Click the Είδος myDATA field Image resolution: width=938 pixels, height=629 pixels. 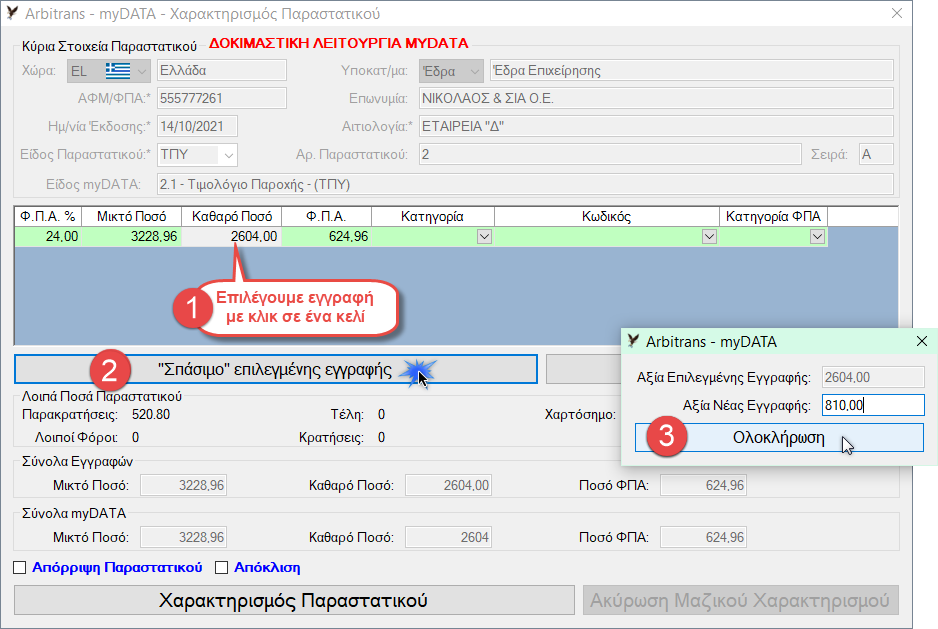525,184
